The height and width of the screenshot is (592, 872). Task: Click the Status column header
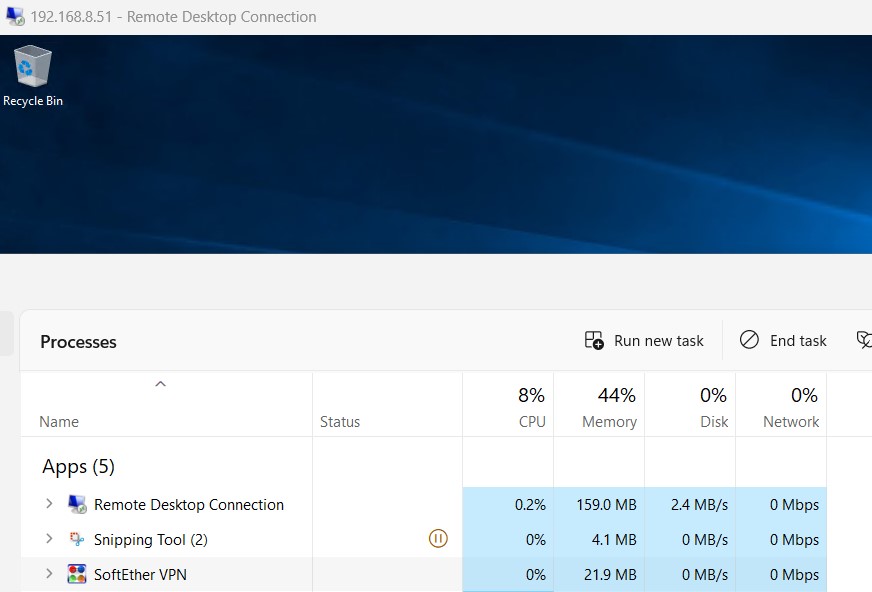tap(340, 421)
